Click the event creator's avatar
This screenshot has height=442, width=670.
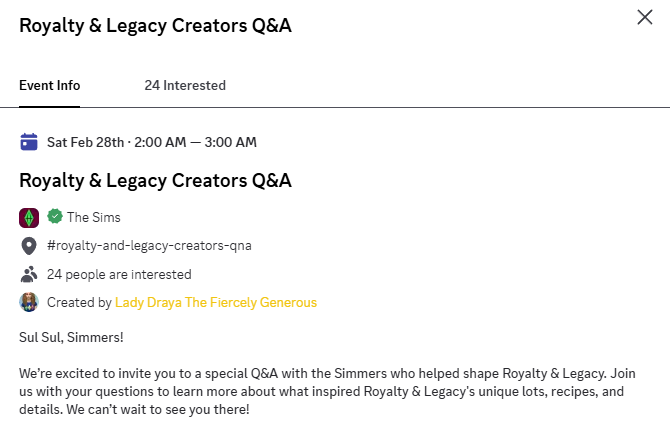[29, 302]
